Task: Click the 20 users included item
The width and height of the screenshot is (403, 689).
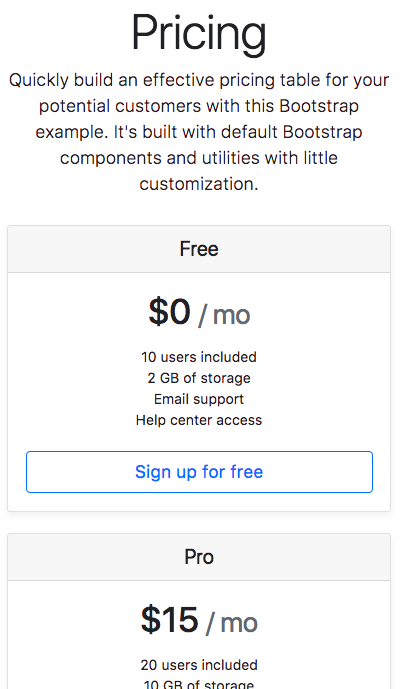Action: click(199, 665)
